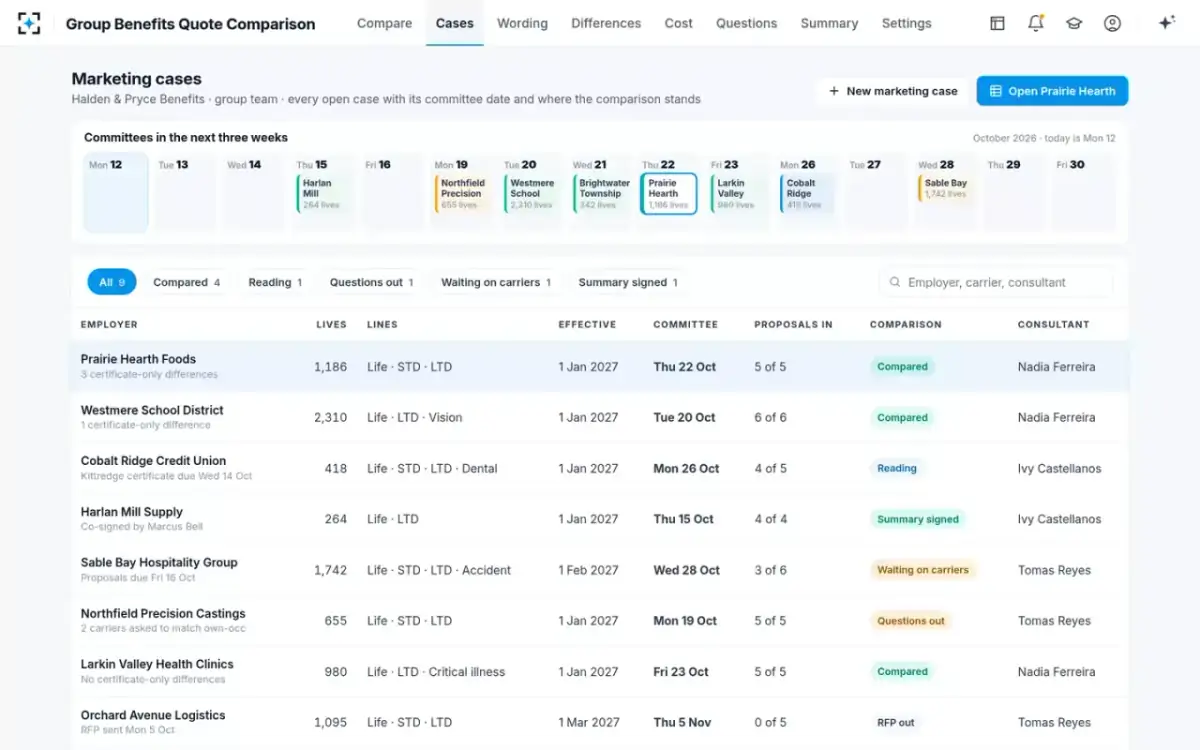Open the Sable Bay calendar card
The image size is (1200, 750).
coord(946,188)
